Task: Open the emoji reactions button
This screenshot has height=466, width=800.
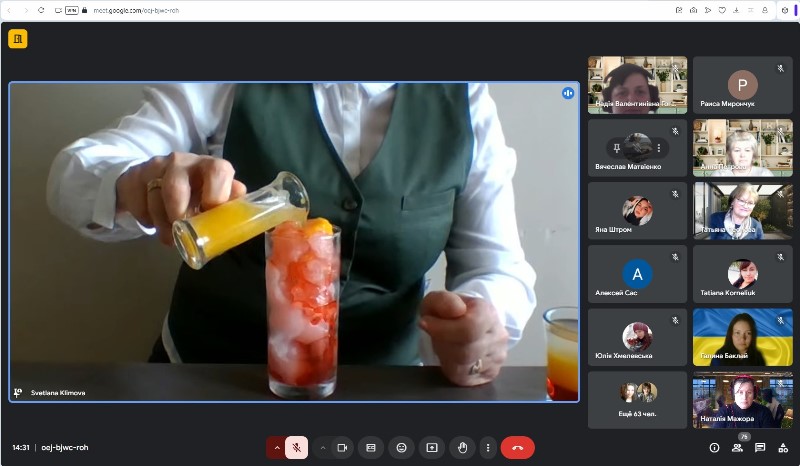Action: point(402,448)
